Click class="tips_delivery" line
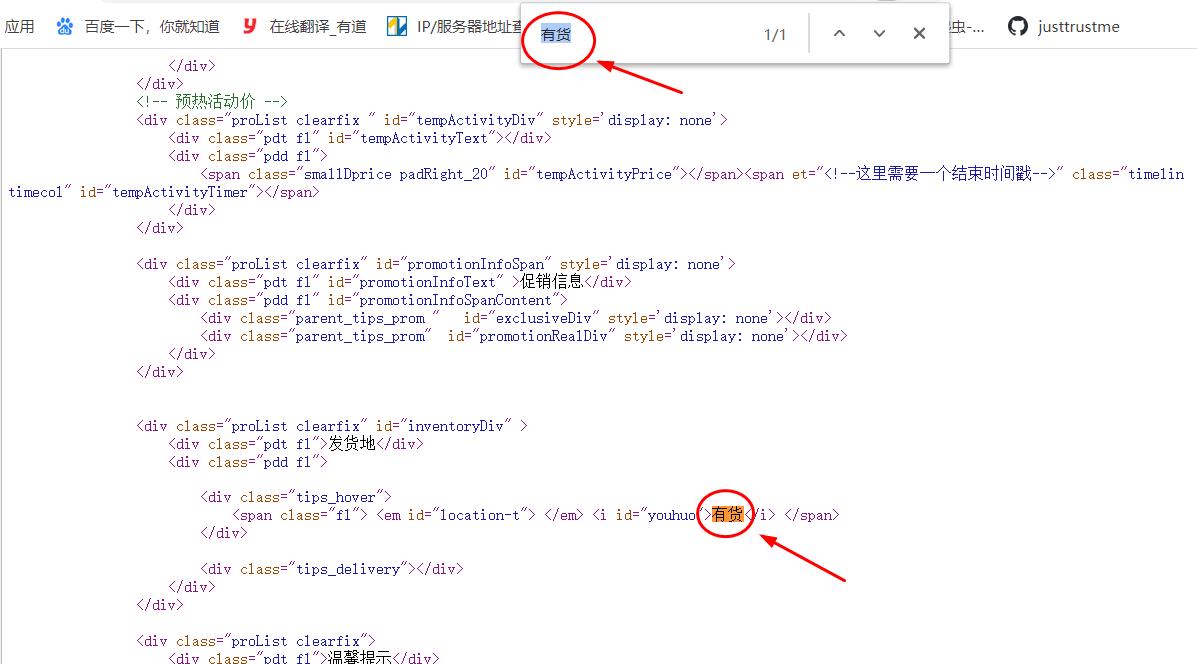The width and height of the screenshot is (1197, 664). coord(332,569)
